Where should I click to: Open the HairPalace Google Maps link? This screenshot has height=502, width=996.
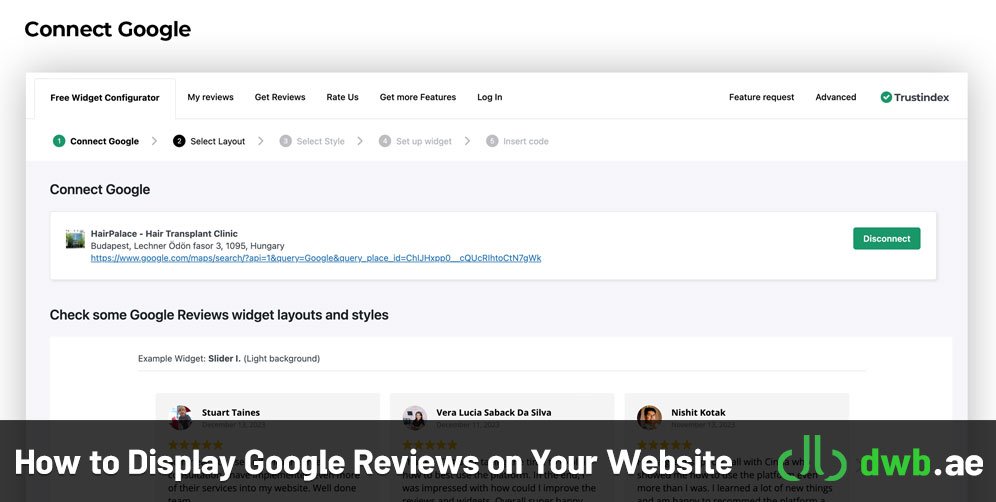(x=316, y=258)
